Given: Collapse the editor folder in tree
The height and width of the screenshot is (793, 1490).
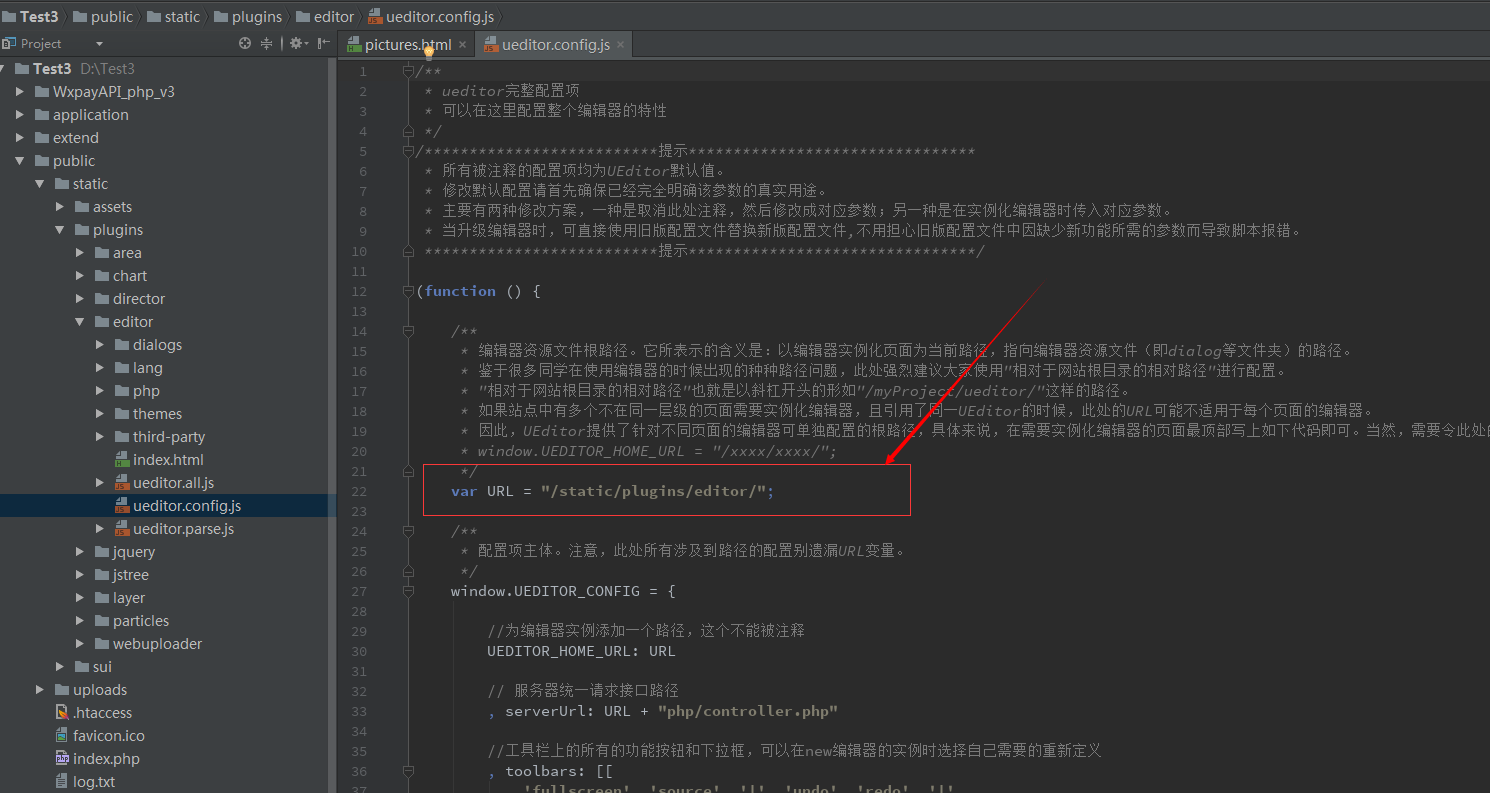Looking at the screenshot, I should pyautogui.click(x=80, y=321).
